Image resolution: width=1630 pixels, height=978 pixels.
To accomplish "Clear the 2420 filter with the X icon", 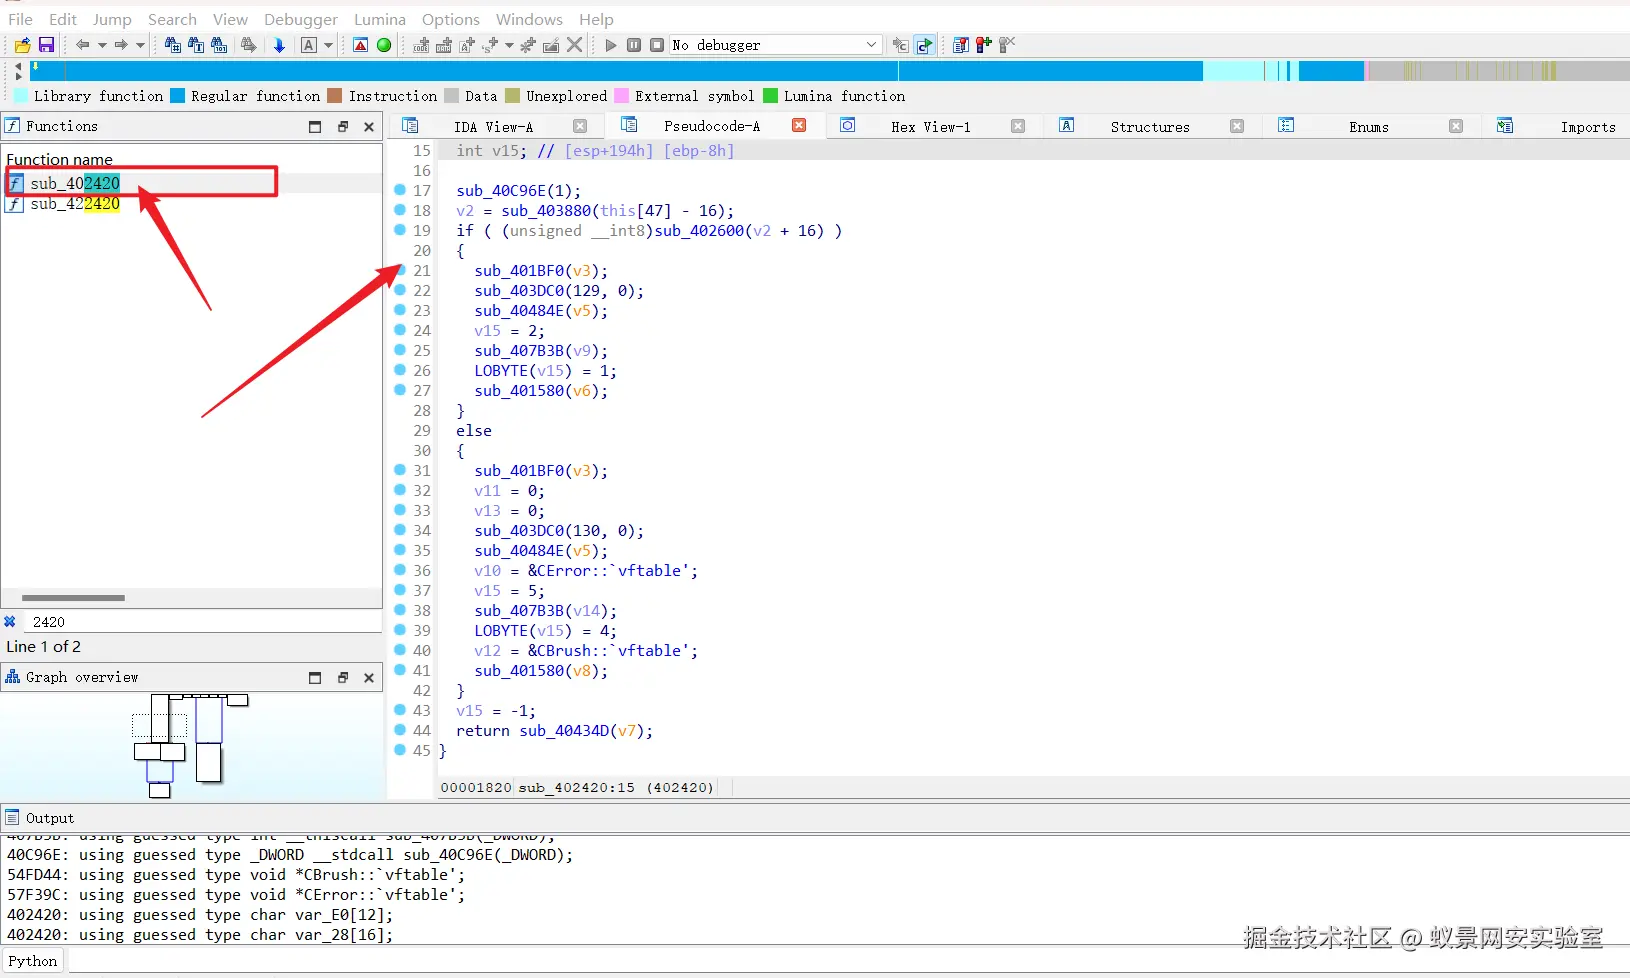I will point(10,621).
